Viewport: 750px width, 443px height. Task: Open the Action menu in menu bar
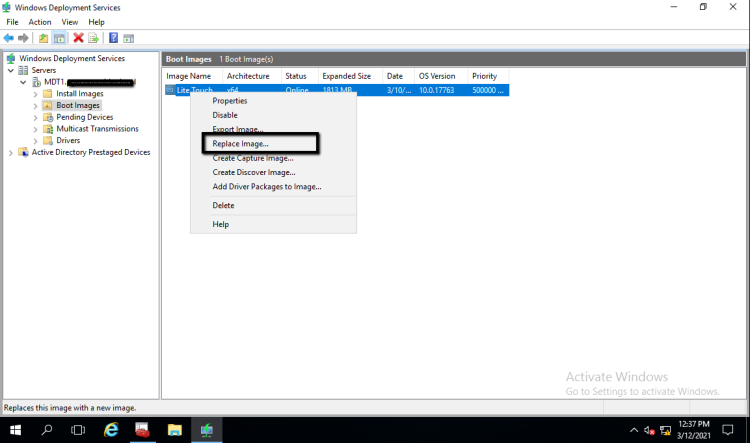pos(40,22)
